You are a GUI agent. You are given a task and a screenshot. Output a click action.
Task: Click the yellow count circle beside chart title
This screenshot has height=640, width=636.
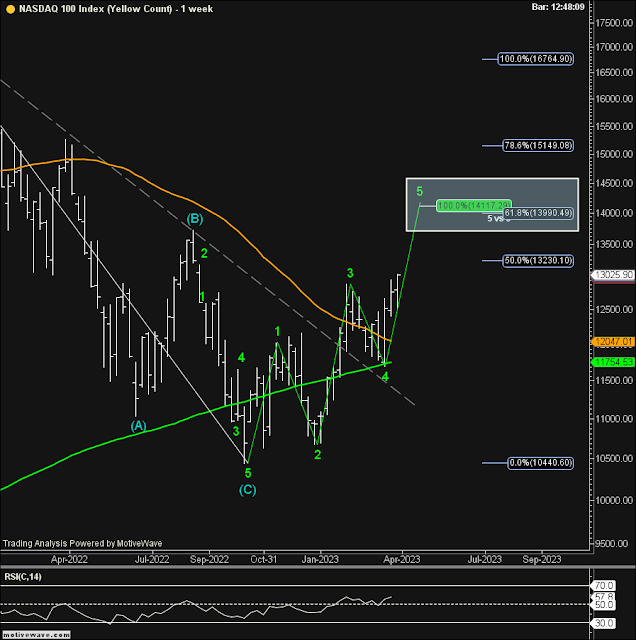(11, 9)
